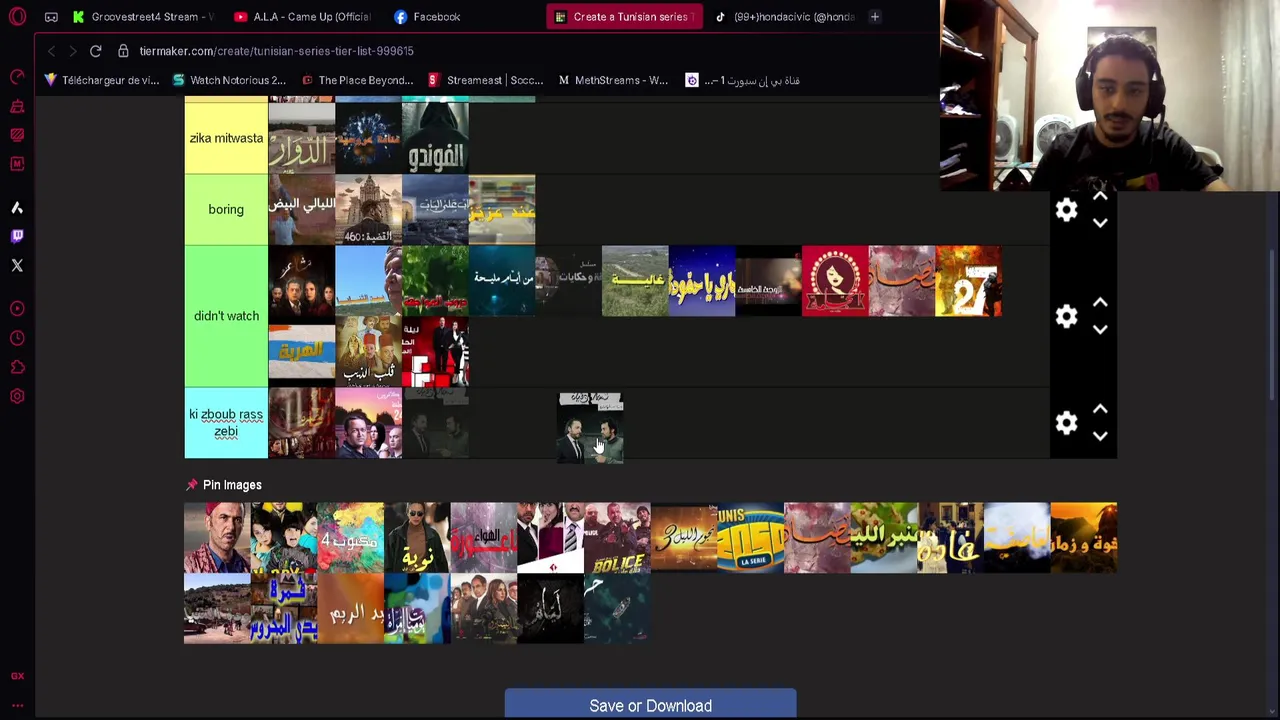Select the orange 27 thumbnail
The width and height of the screenshot is (1280, 720).
tap(968, 281)
